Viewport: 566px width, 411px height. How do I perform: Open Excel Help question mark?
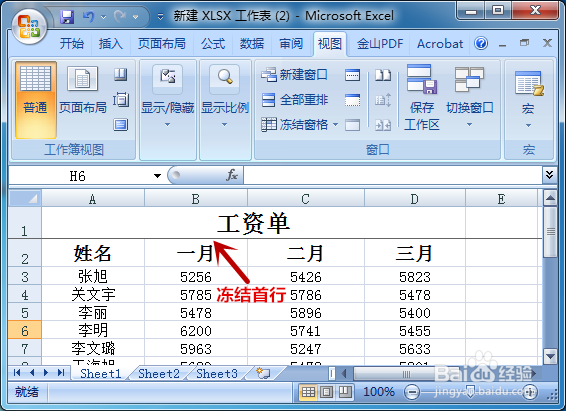[x=481, y=43]
